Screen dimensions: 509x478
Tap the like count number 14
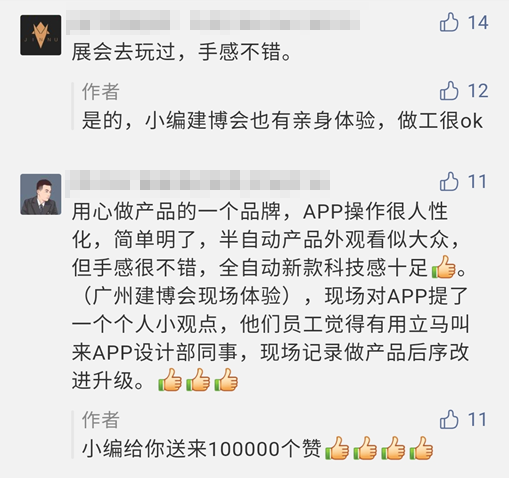click(478, 23)
